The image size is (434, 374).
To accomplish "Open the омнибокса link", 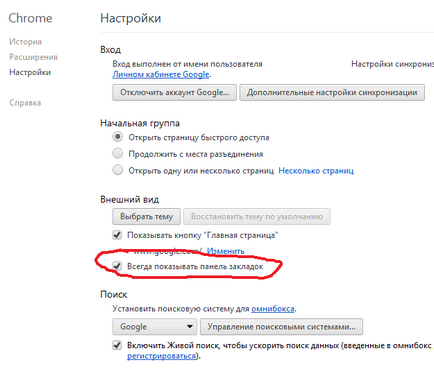I will pyautogui.click(x=273, y=309).
